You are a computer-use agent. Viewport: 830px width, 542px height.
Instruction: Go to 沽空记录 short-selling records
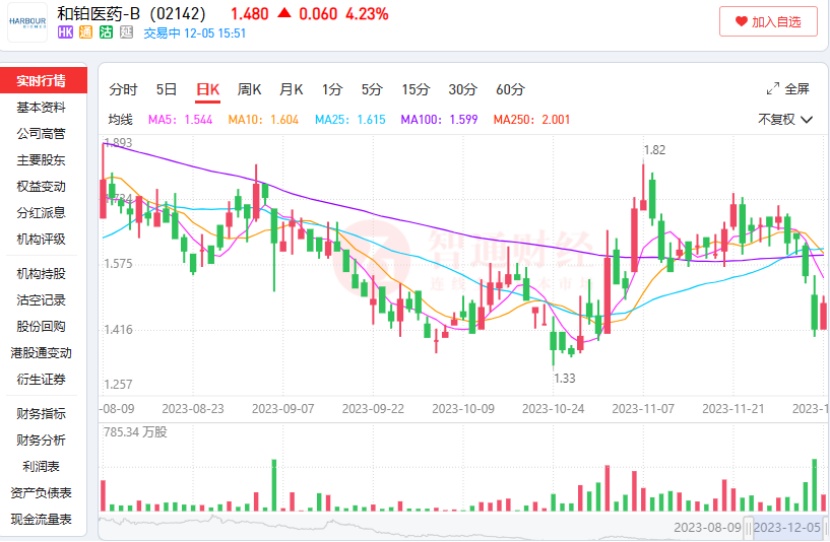pyautogui.click(x=41, y=300)
